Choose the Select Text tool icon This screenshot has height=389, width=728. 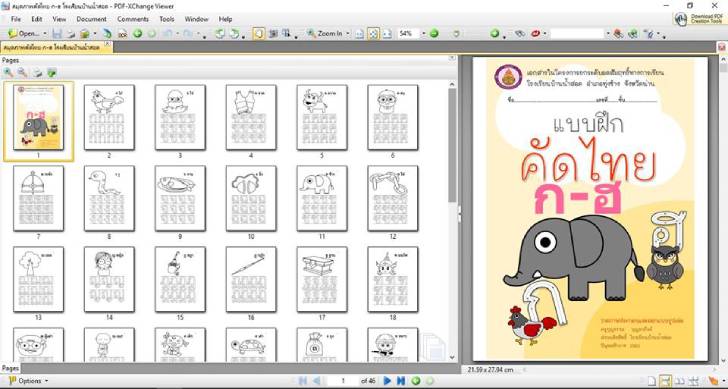click(286, 33)
